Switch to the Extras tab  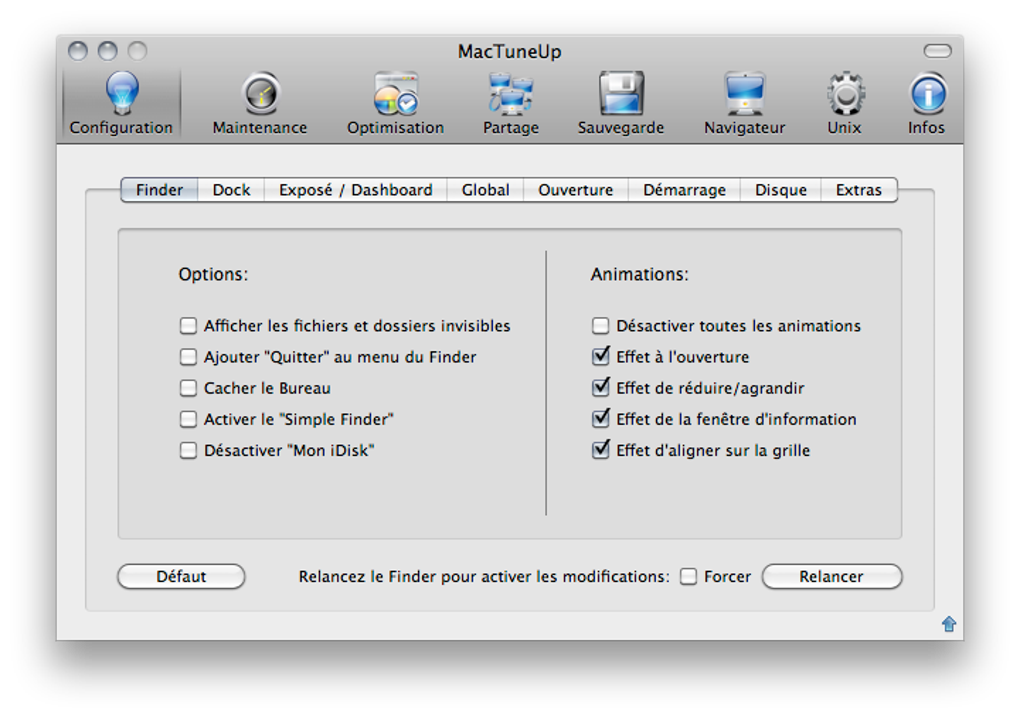[x=859, y=190]
